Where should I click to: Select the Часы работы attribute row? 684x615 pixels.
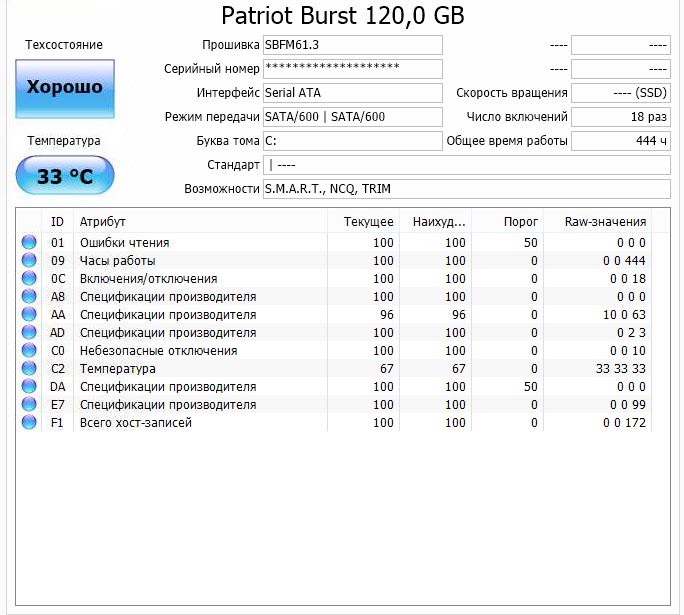(336, 260)
